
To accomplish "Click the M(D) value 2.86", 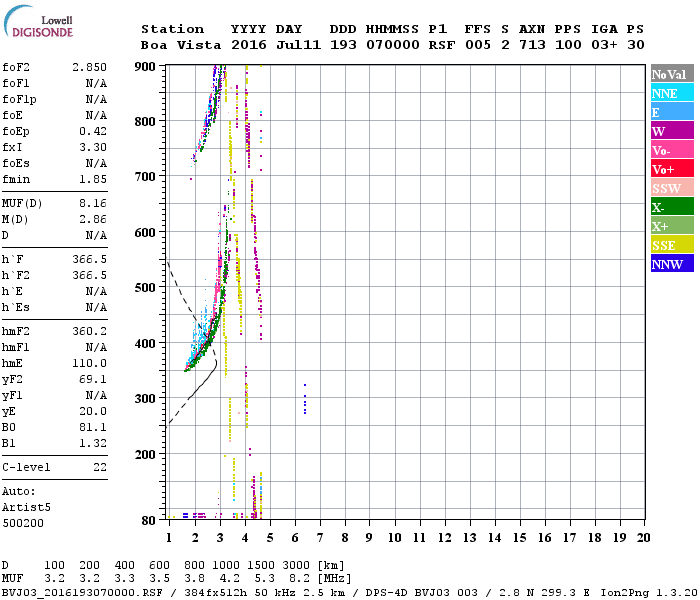I will pyautogui.click(x=93, y=219).
